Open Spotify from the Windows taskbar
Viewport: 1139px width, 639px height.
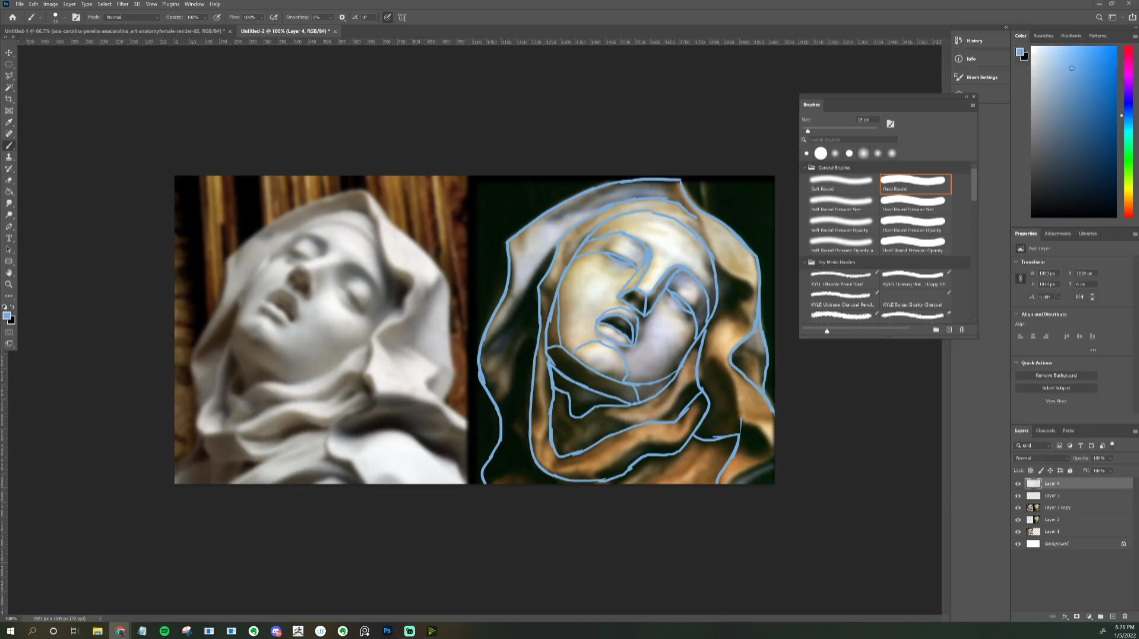click(x=164, y=631)
